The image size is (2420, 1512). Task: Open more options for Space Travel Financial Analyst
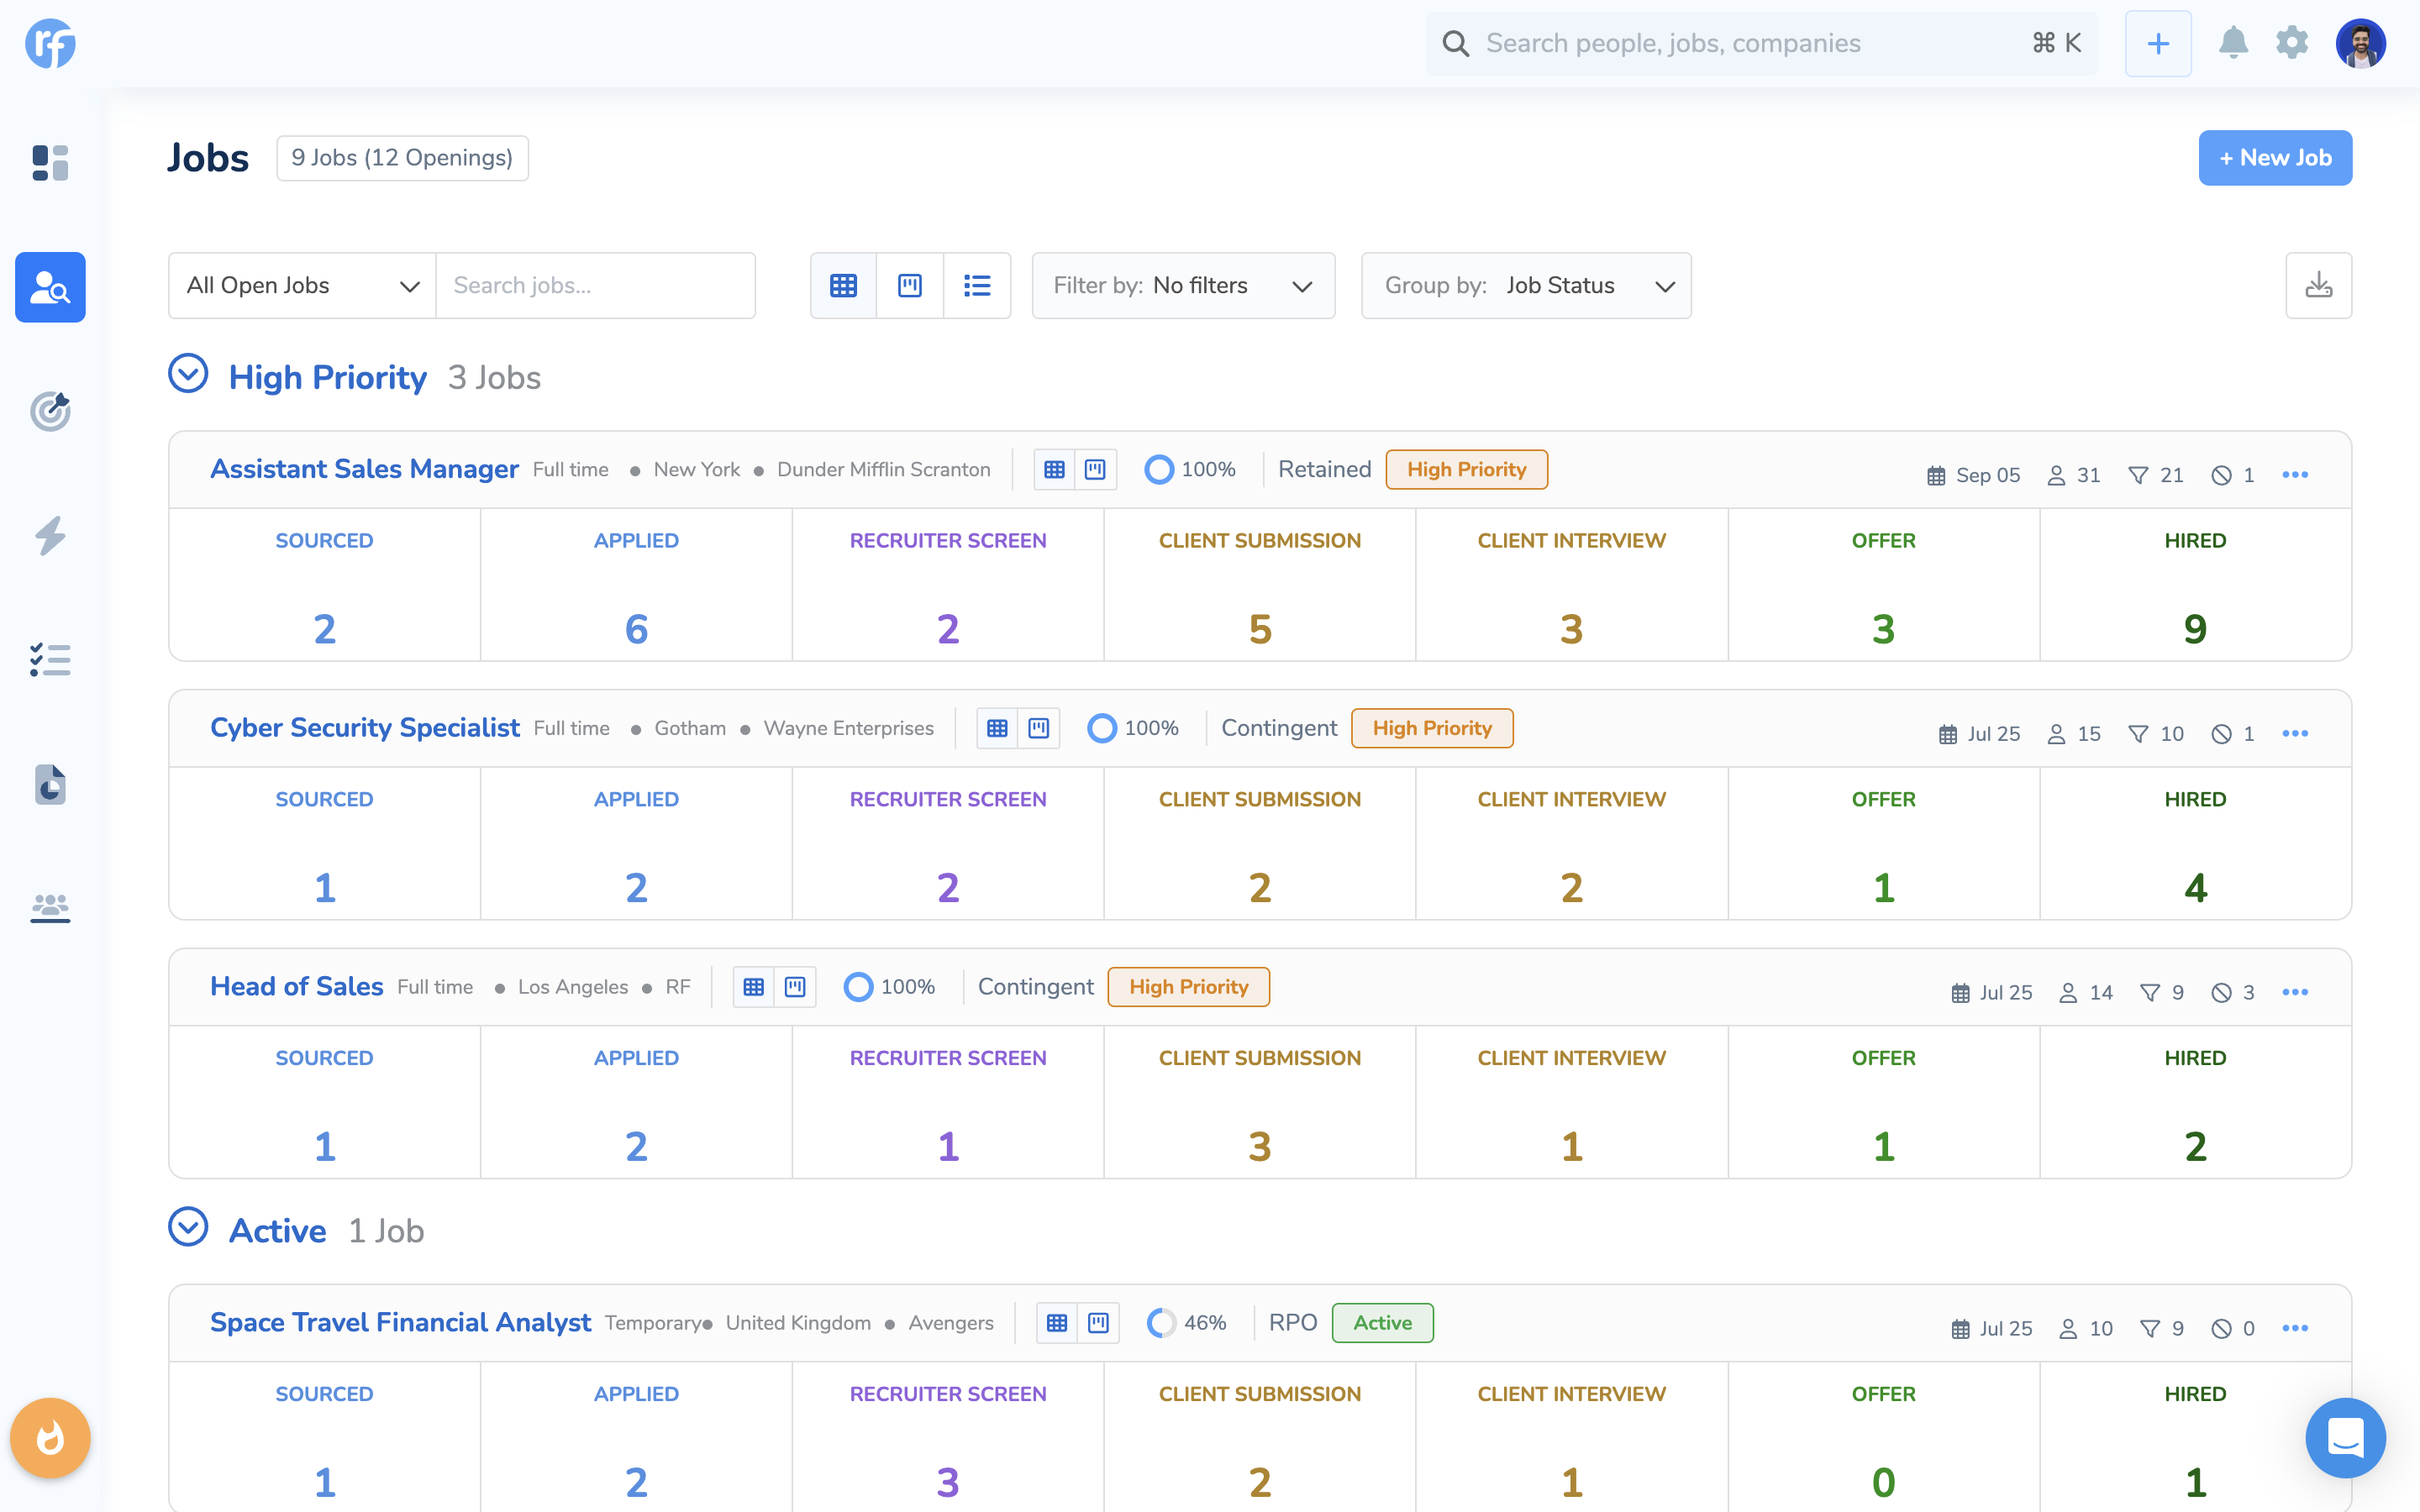click(2295, 1329)
